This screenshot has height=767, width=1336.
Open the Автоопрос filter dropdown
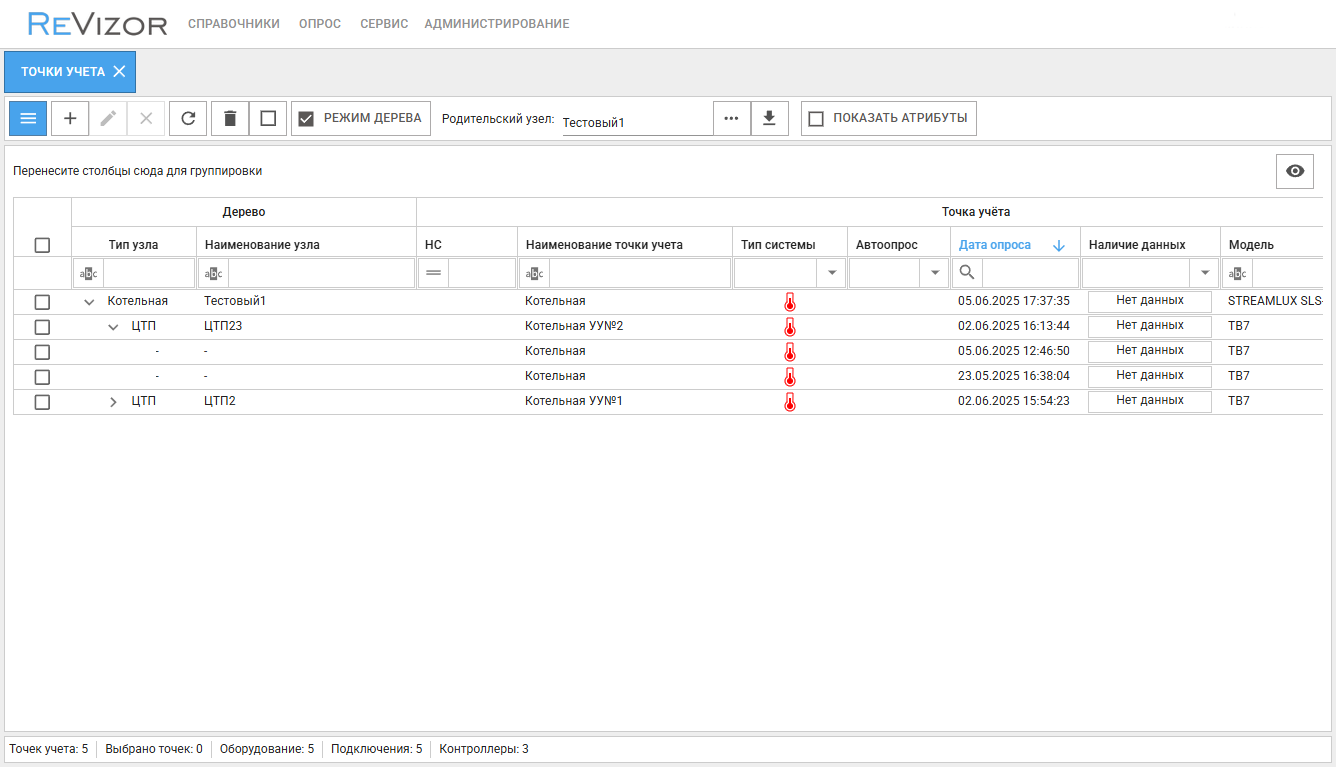[934, 273]
